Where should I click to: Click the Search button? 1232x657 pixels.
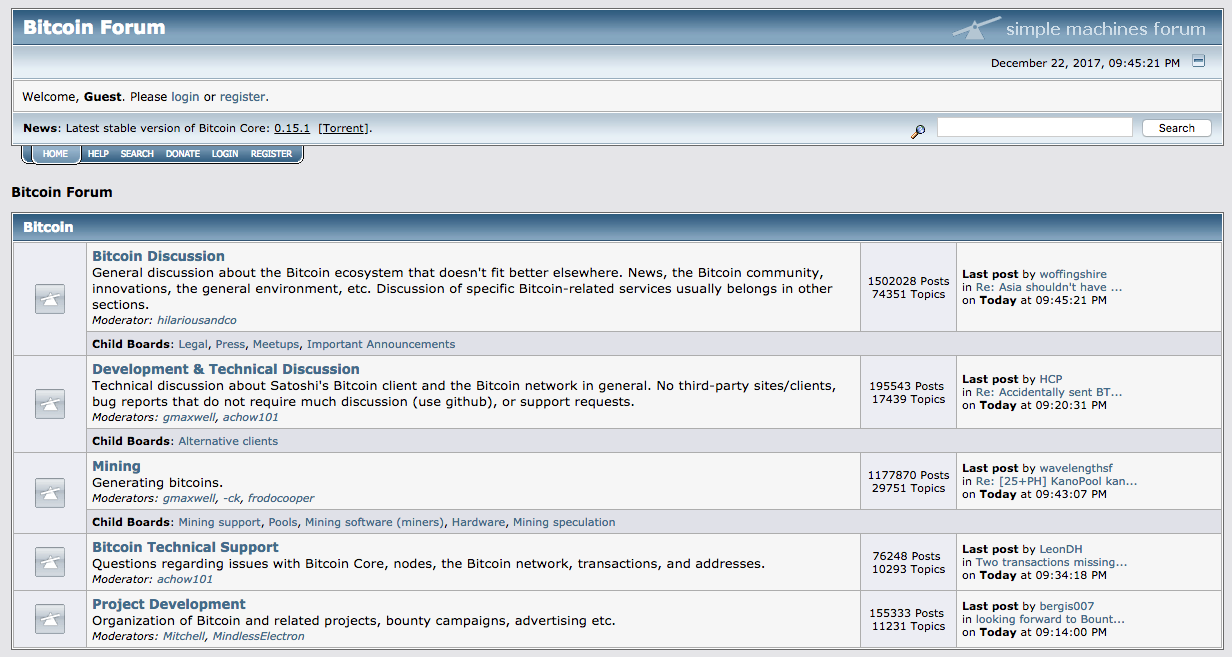click(x=1176, y=128)
